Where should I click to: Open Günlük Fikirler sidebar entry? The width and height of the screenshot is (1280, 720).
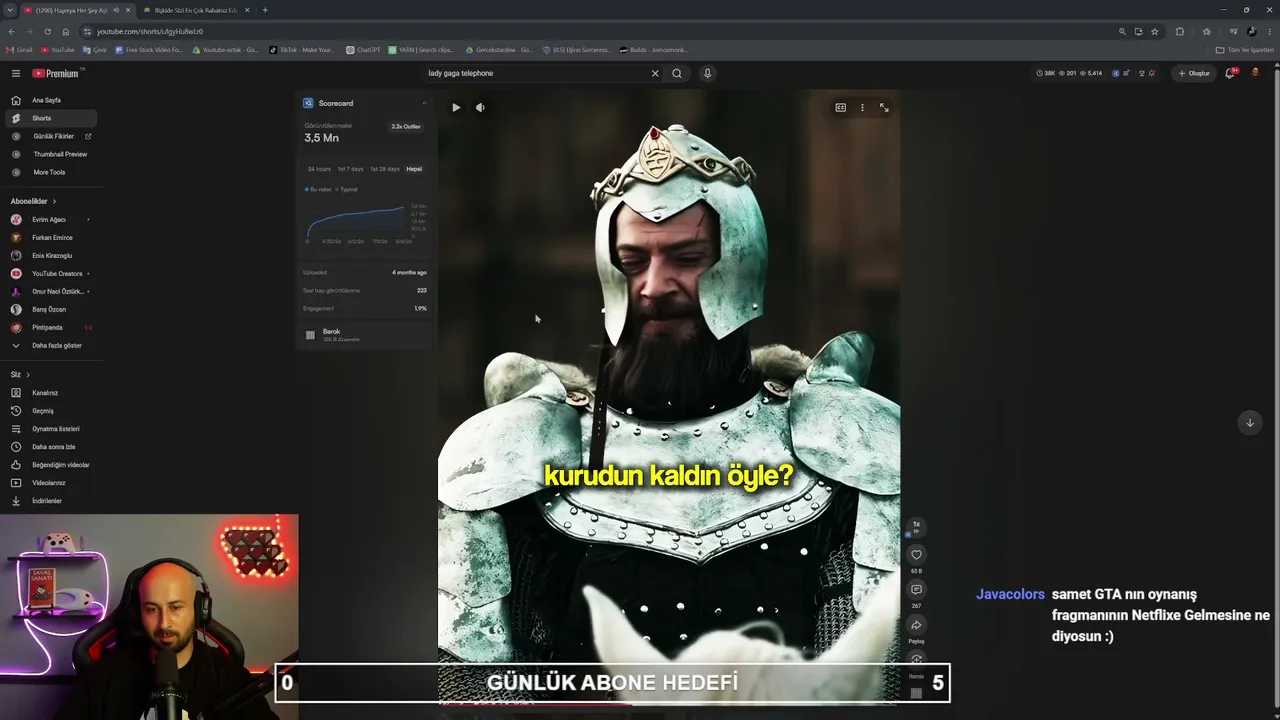pos(52,136)
